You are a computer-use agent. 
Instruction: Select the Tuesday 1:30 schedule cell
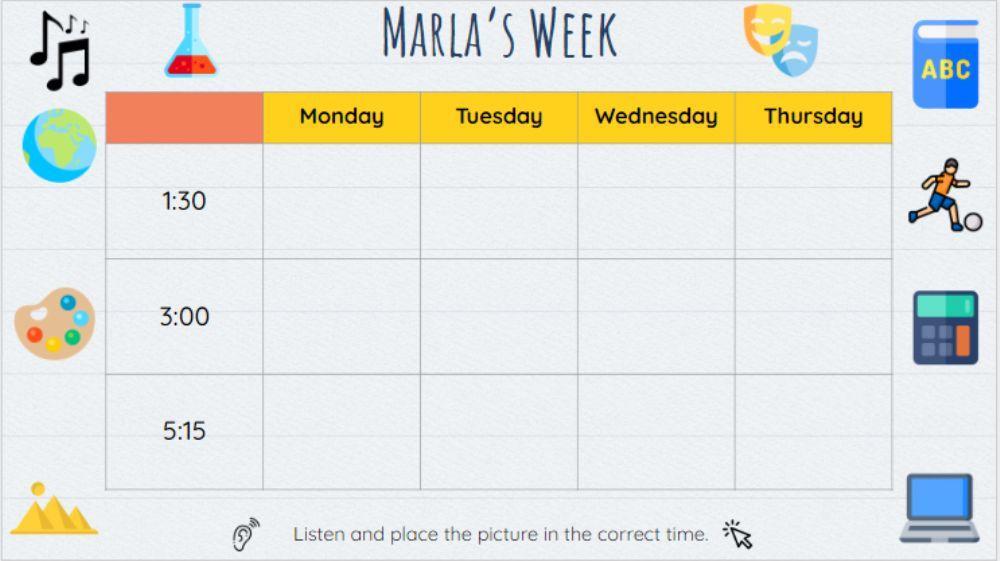[499, 201]
